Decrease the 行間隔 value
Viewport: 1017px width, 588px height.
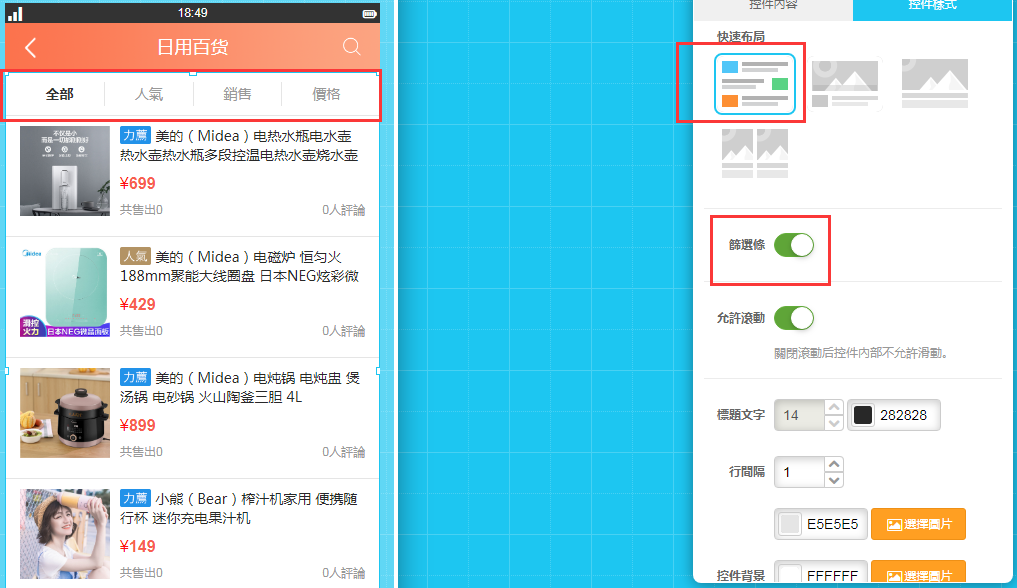click(834, 480)
